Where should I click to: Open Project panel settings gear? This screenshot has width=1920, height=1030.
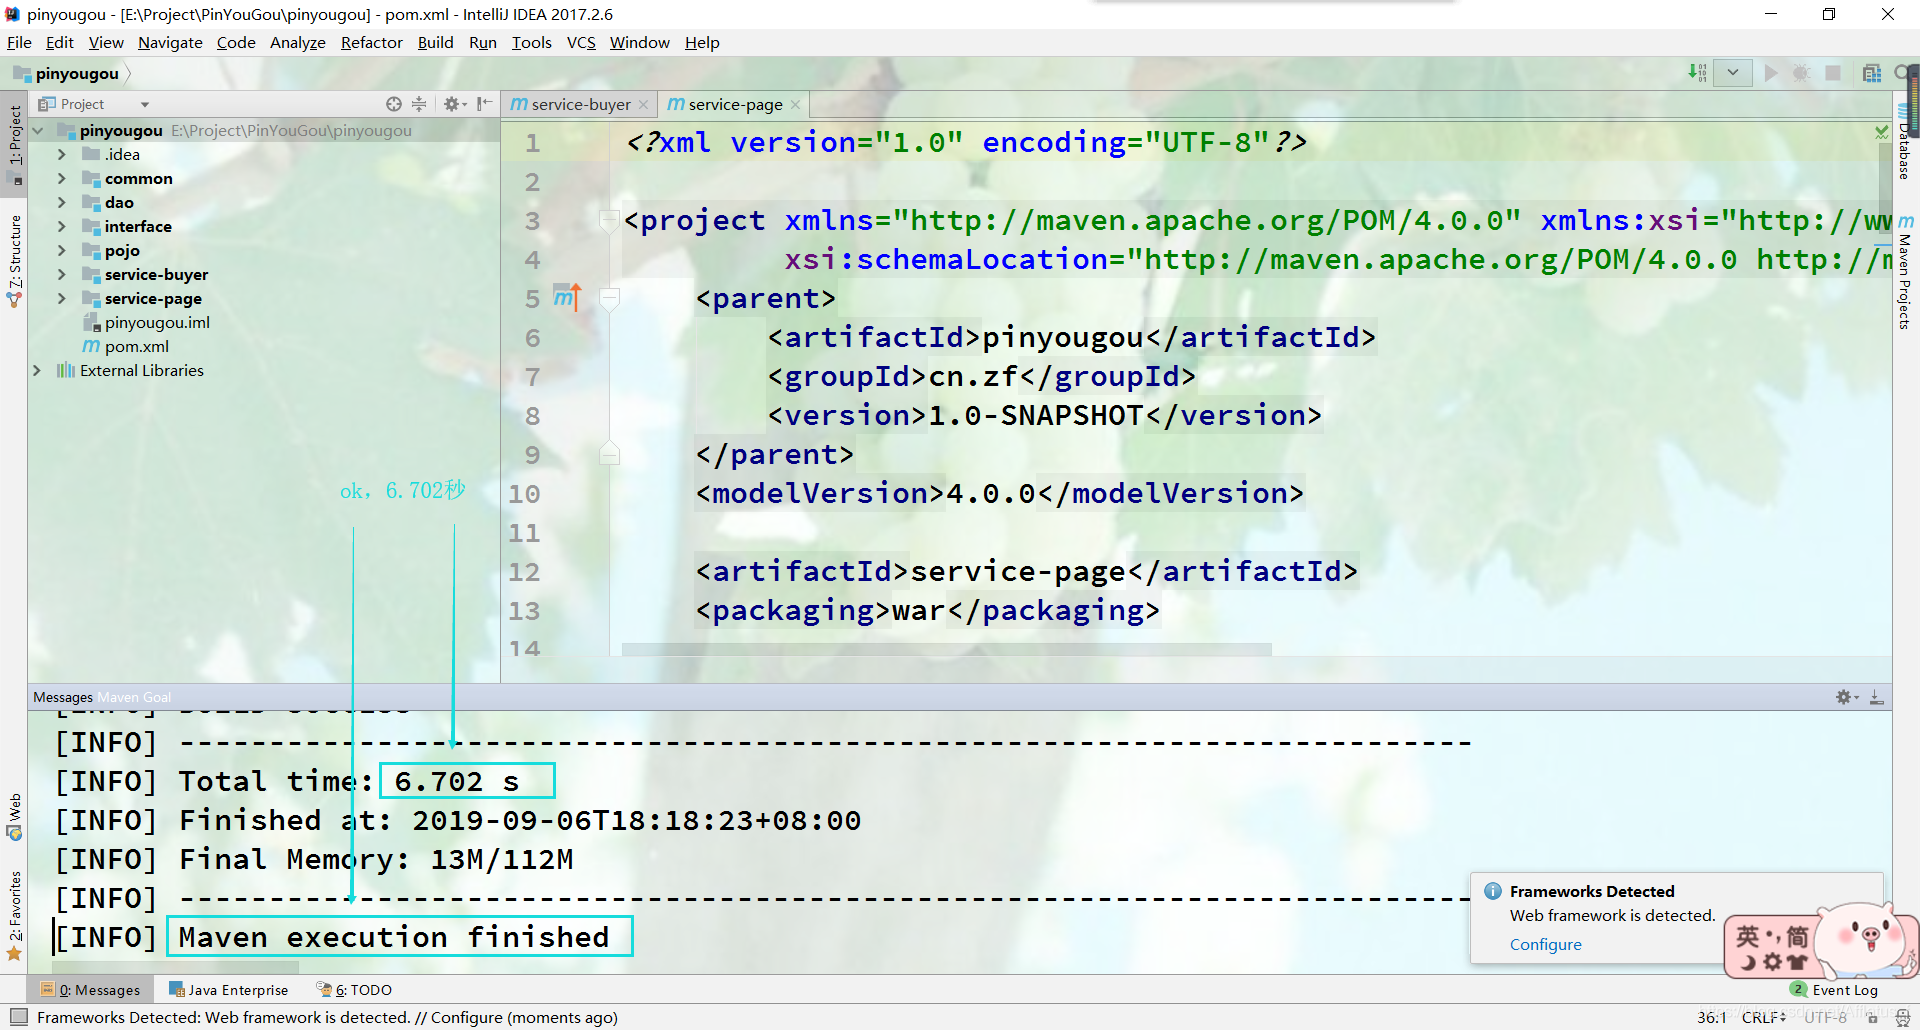point(454,104)
